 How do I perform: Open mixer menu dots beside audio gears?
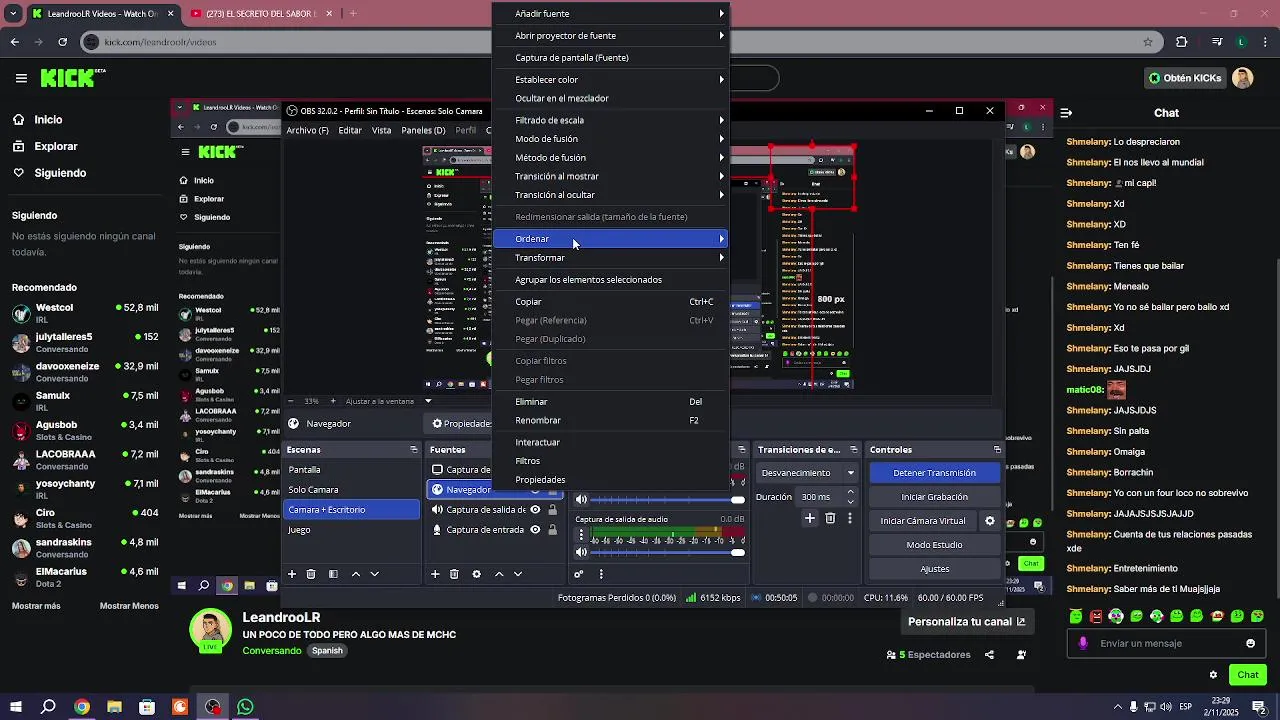pos(601,574)
